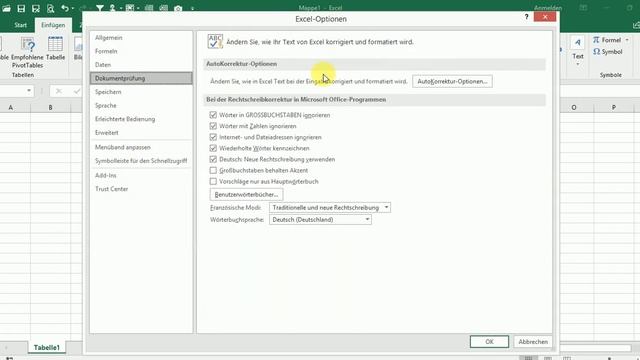Viewport: 640px width, 360px height.
Task: Enable 'Vorschläge nur aus Hauptwörterbuch' checkbox
Action: [213, 181]
